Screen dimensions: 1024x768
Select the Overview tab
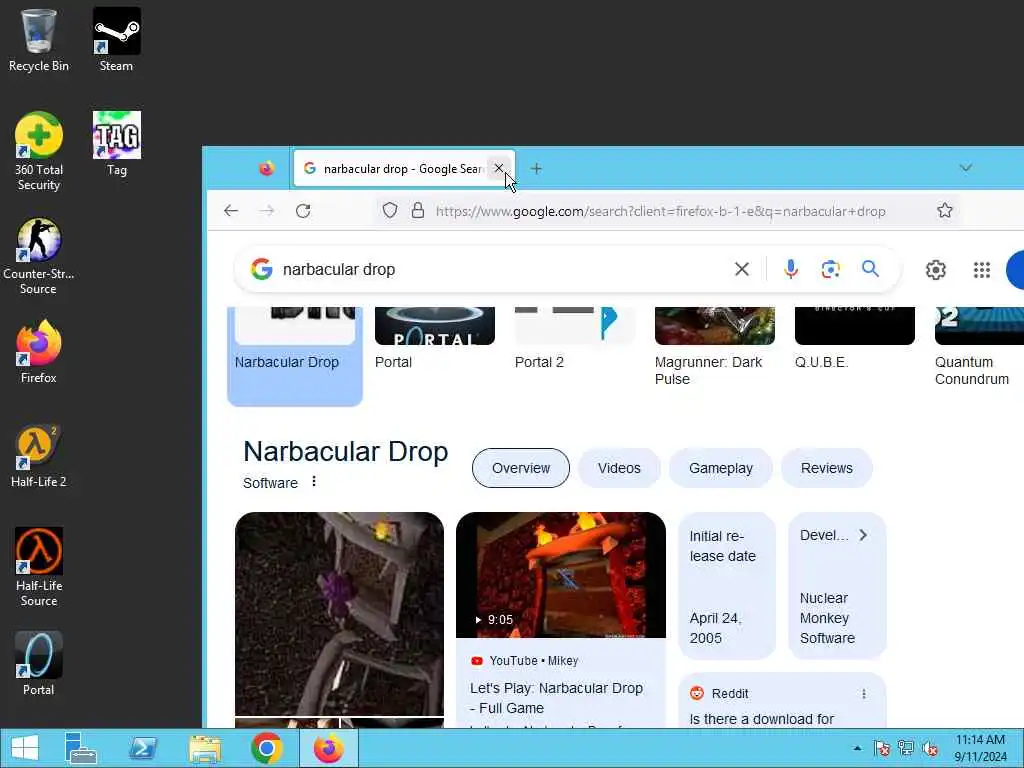tap(520, 468)
